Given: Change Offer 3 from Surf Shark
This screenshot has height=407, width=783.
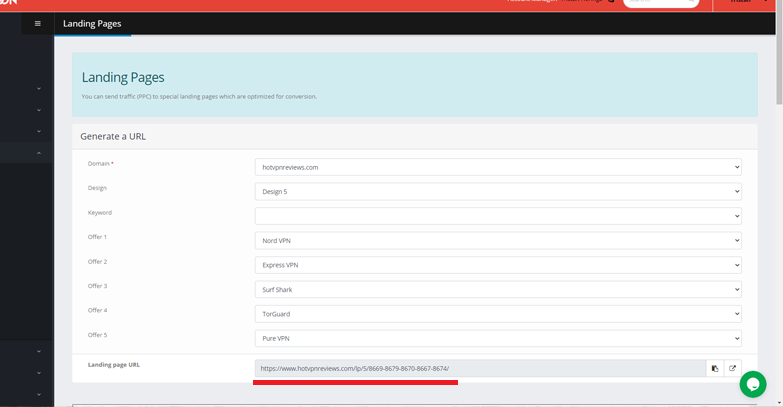Looking at the screenshot, I should pos(498,290).
